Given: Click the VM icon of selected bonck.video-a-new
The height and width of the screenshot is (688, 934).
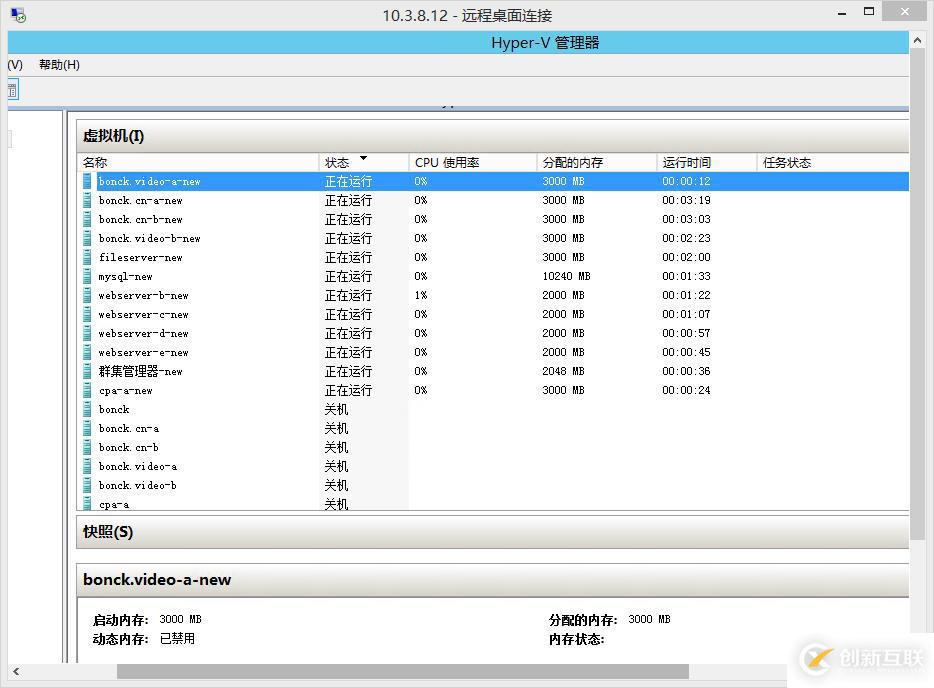Looking at the screenshot, I should (x=88, y=181).
